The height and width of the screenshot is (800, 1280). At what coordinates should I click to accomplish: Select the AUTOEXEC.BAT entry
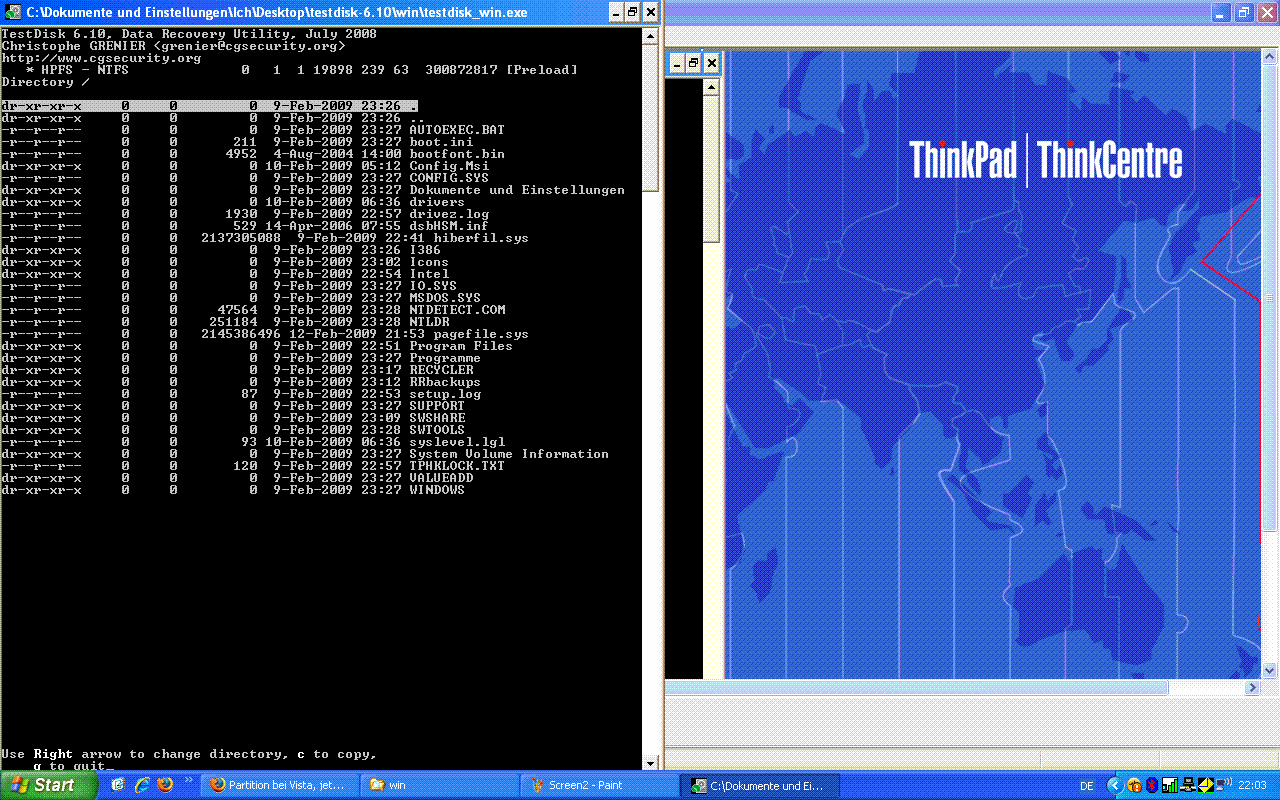(x=253, y=130)
